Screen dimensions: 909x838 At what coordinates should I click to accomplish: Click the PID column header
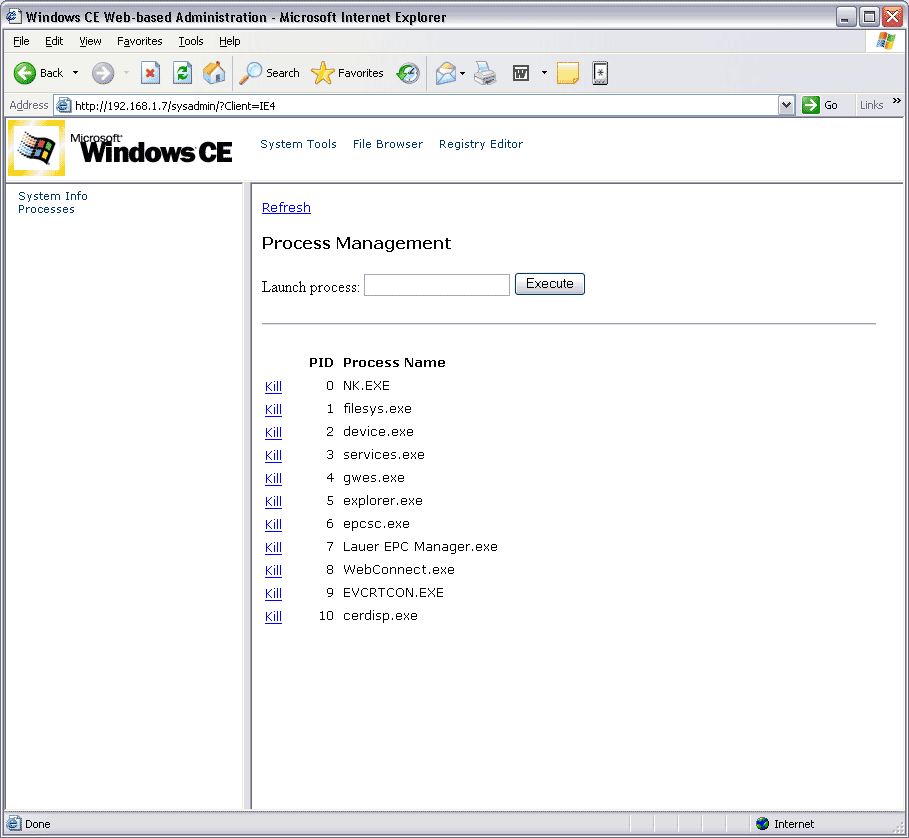(x=321, y=363)
